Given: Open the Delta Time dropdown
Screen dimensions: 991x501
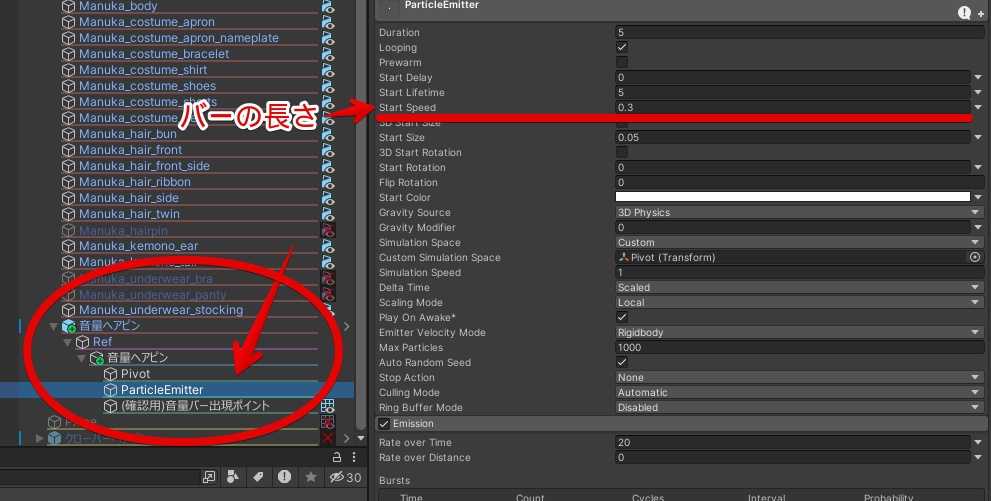Looking at the screenshot, I should click(799, 287).
